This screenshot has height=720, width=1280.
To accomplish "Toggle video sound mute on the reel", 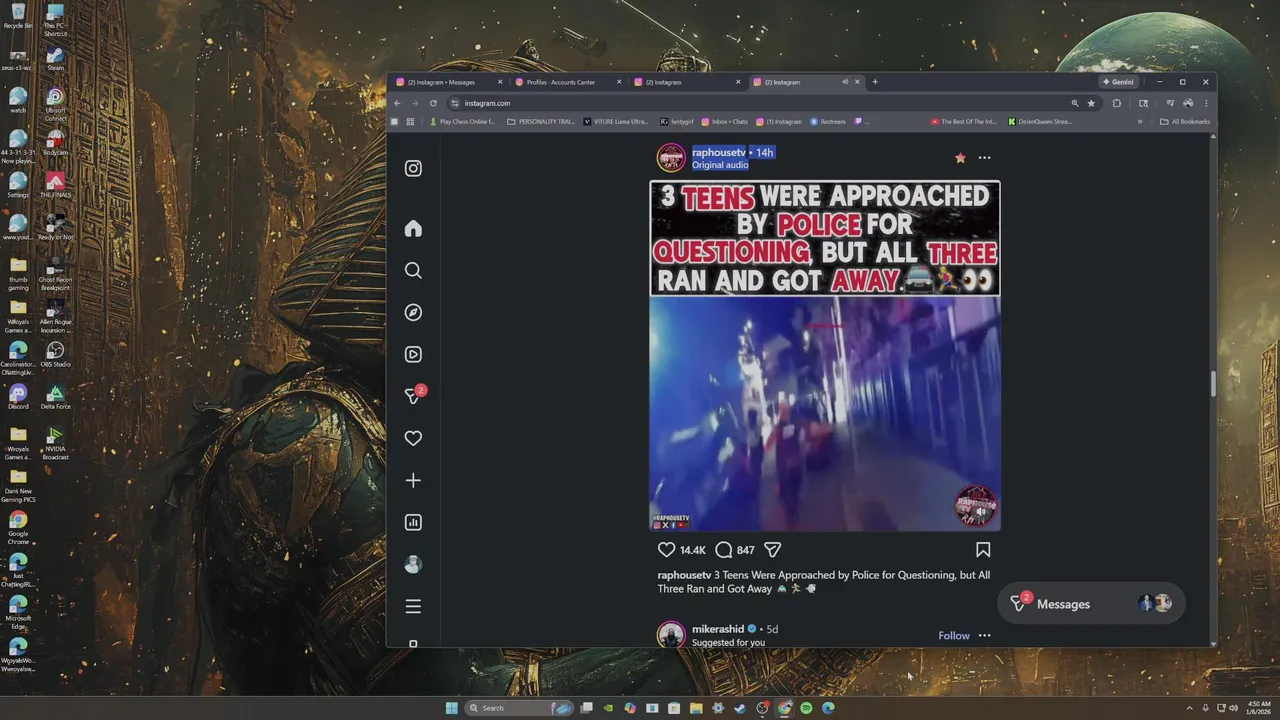I will pyautogui.click(x=980, y=511).
